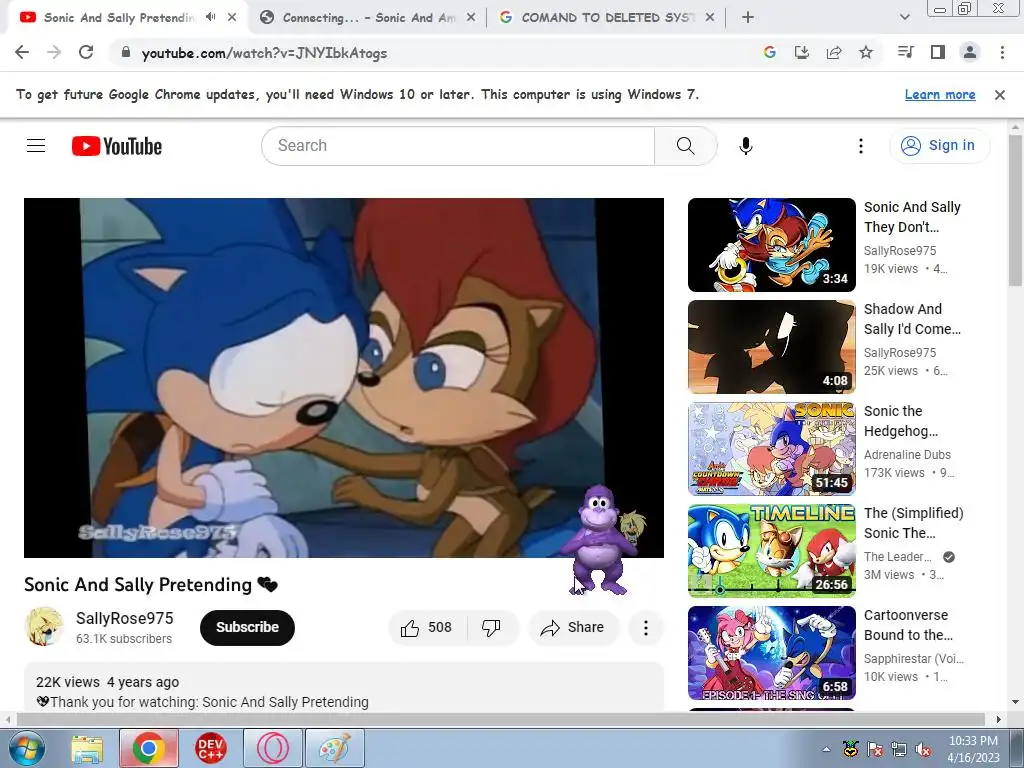Open the YouTube hamburger guide menu
Image resolution: width=1024 pixels, height=768 pixels.
pyautogui.click(x=36, y=146)
